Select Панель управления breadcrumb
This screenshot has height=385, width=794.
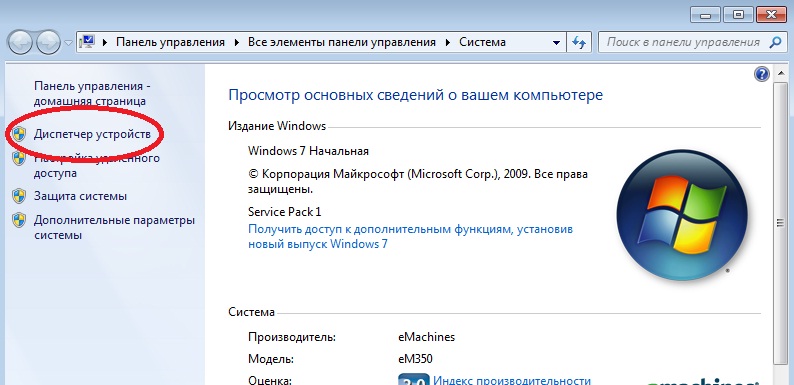coord(170,42)
